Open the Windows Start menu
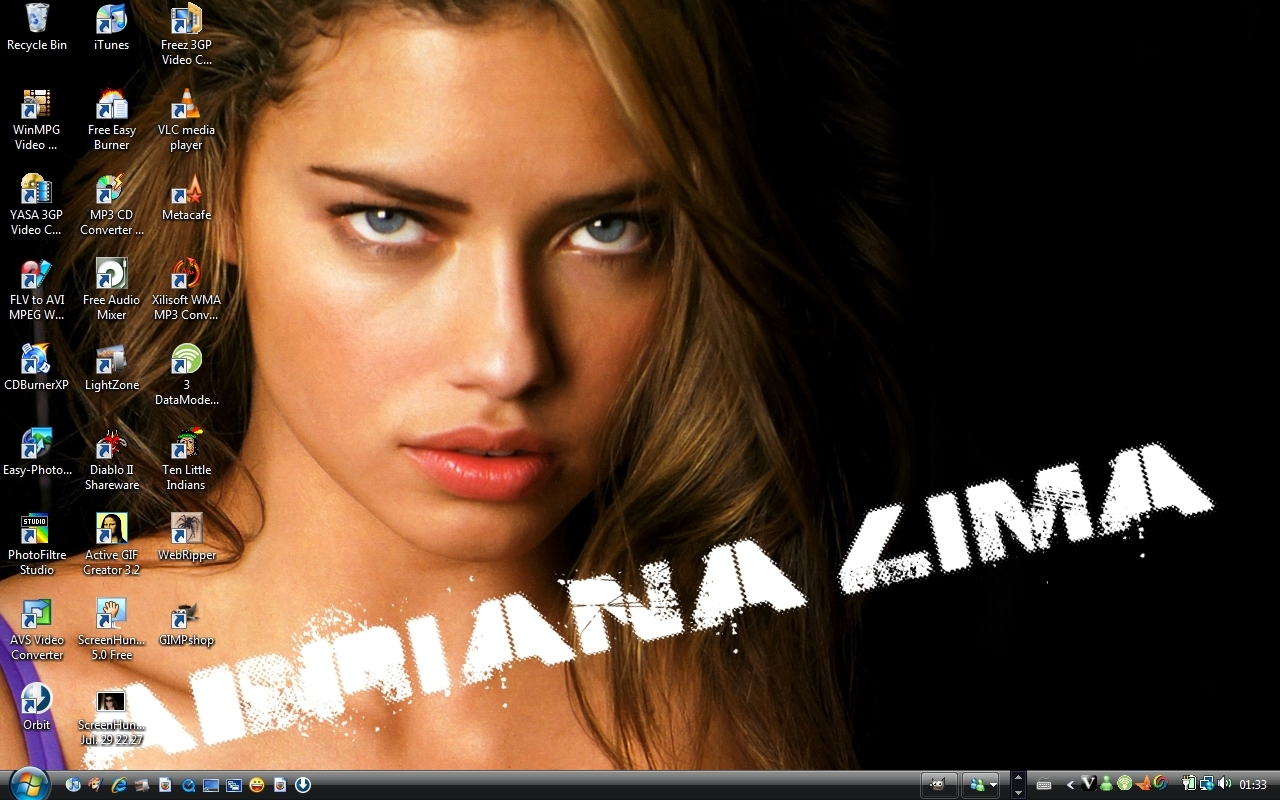Screen dimensions: 1280x800 coord(27,784)
